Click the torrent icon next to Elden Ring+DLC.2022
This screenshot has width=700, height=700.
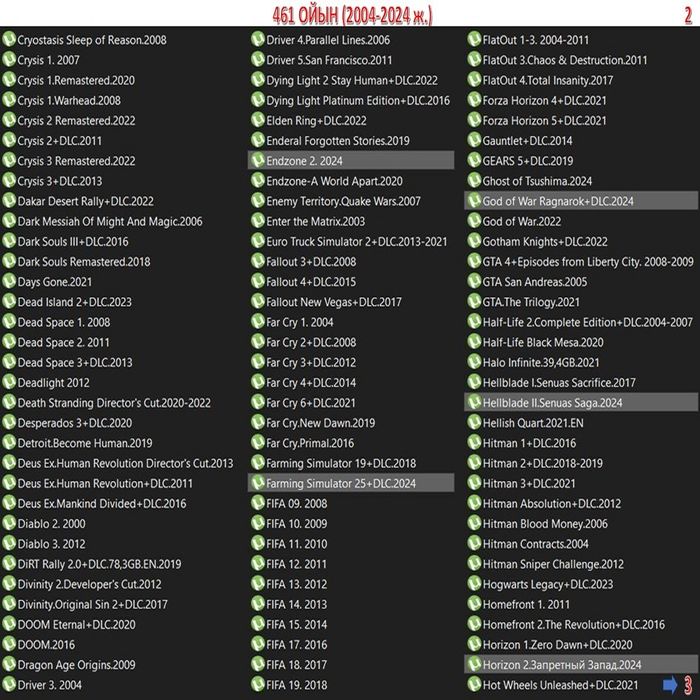point(258,120)
